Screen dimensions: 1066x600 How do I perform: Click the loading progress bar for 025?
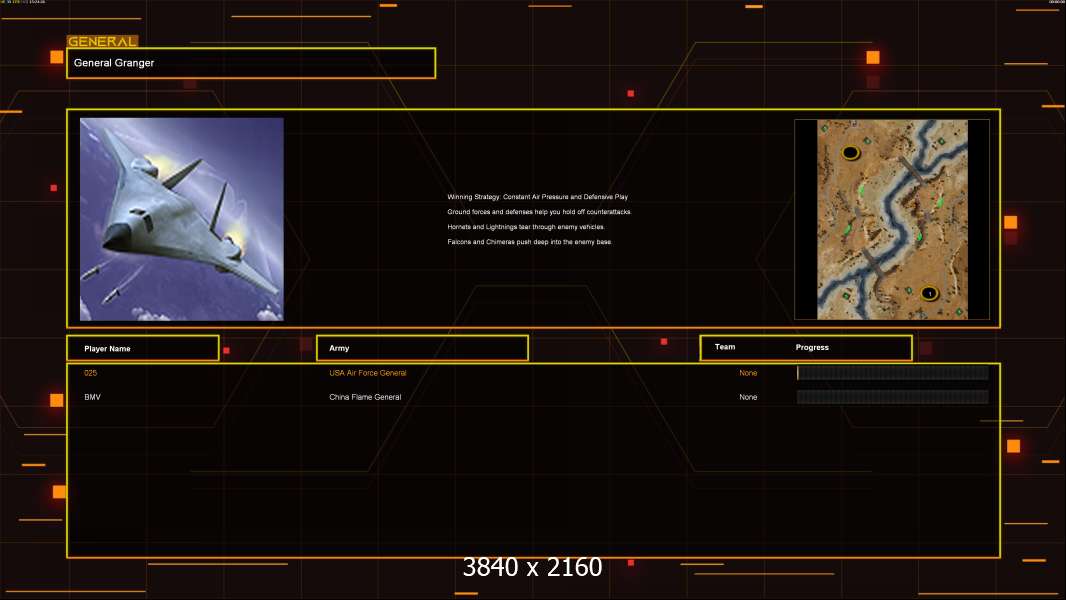893,372
